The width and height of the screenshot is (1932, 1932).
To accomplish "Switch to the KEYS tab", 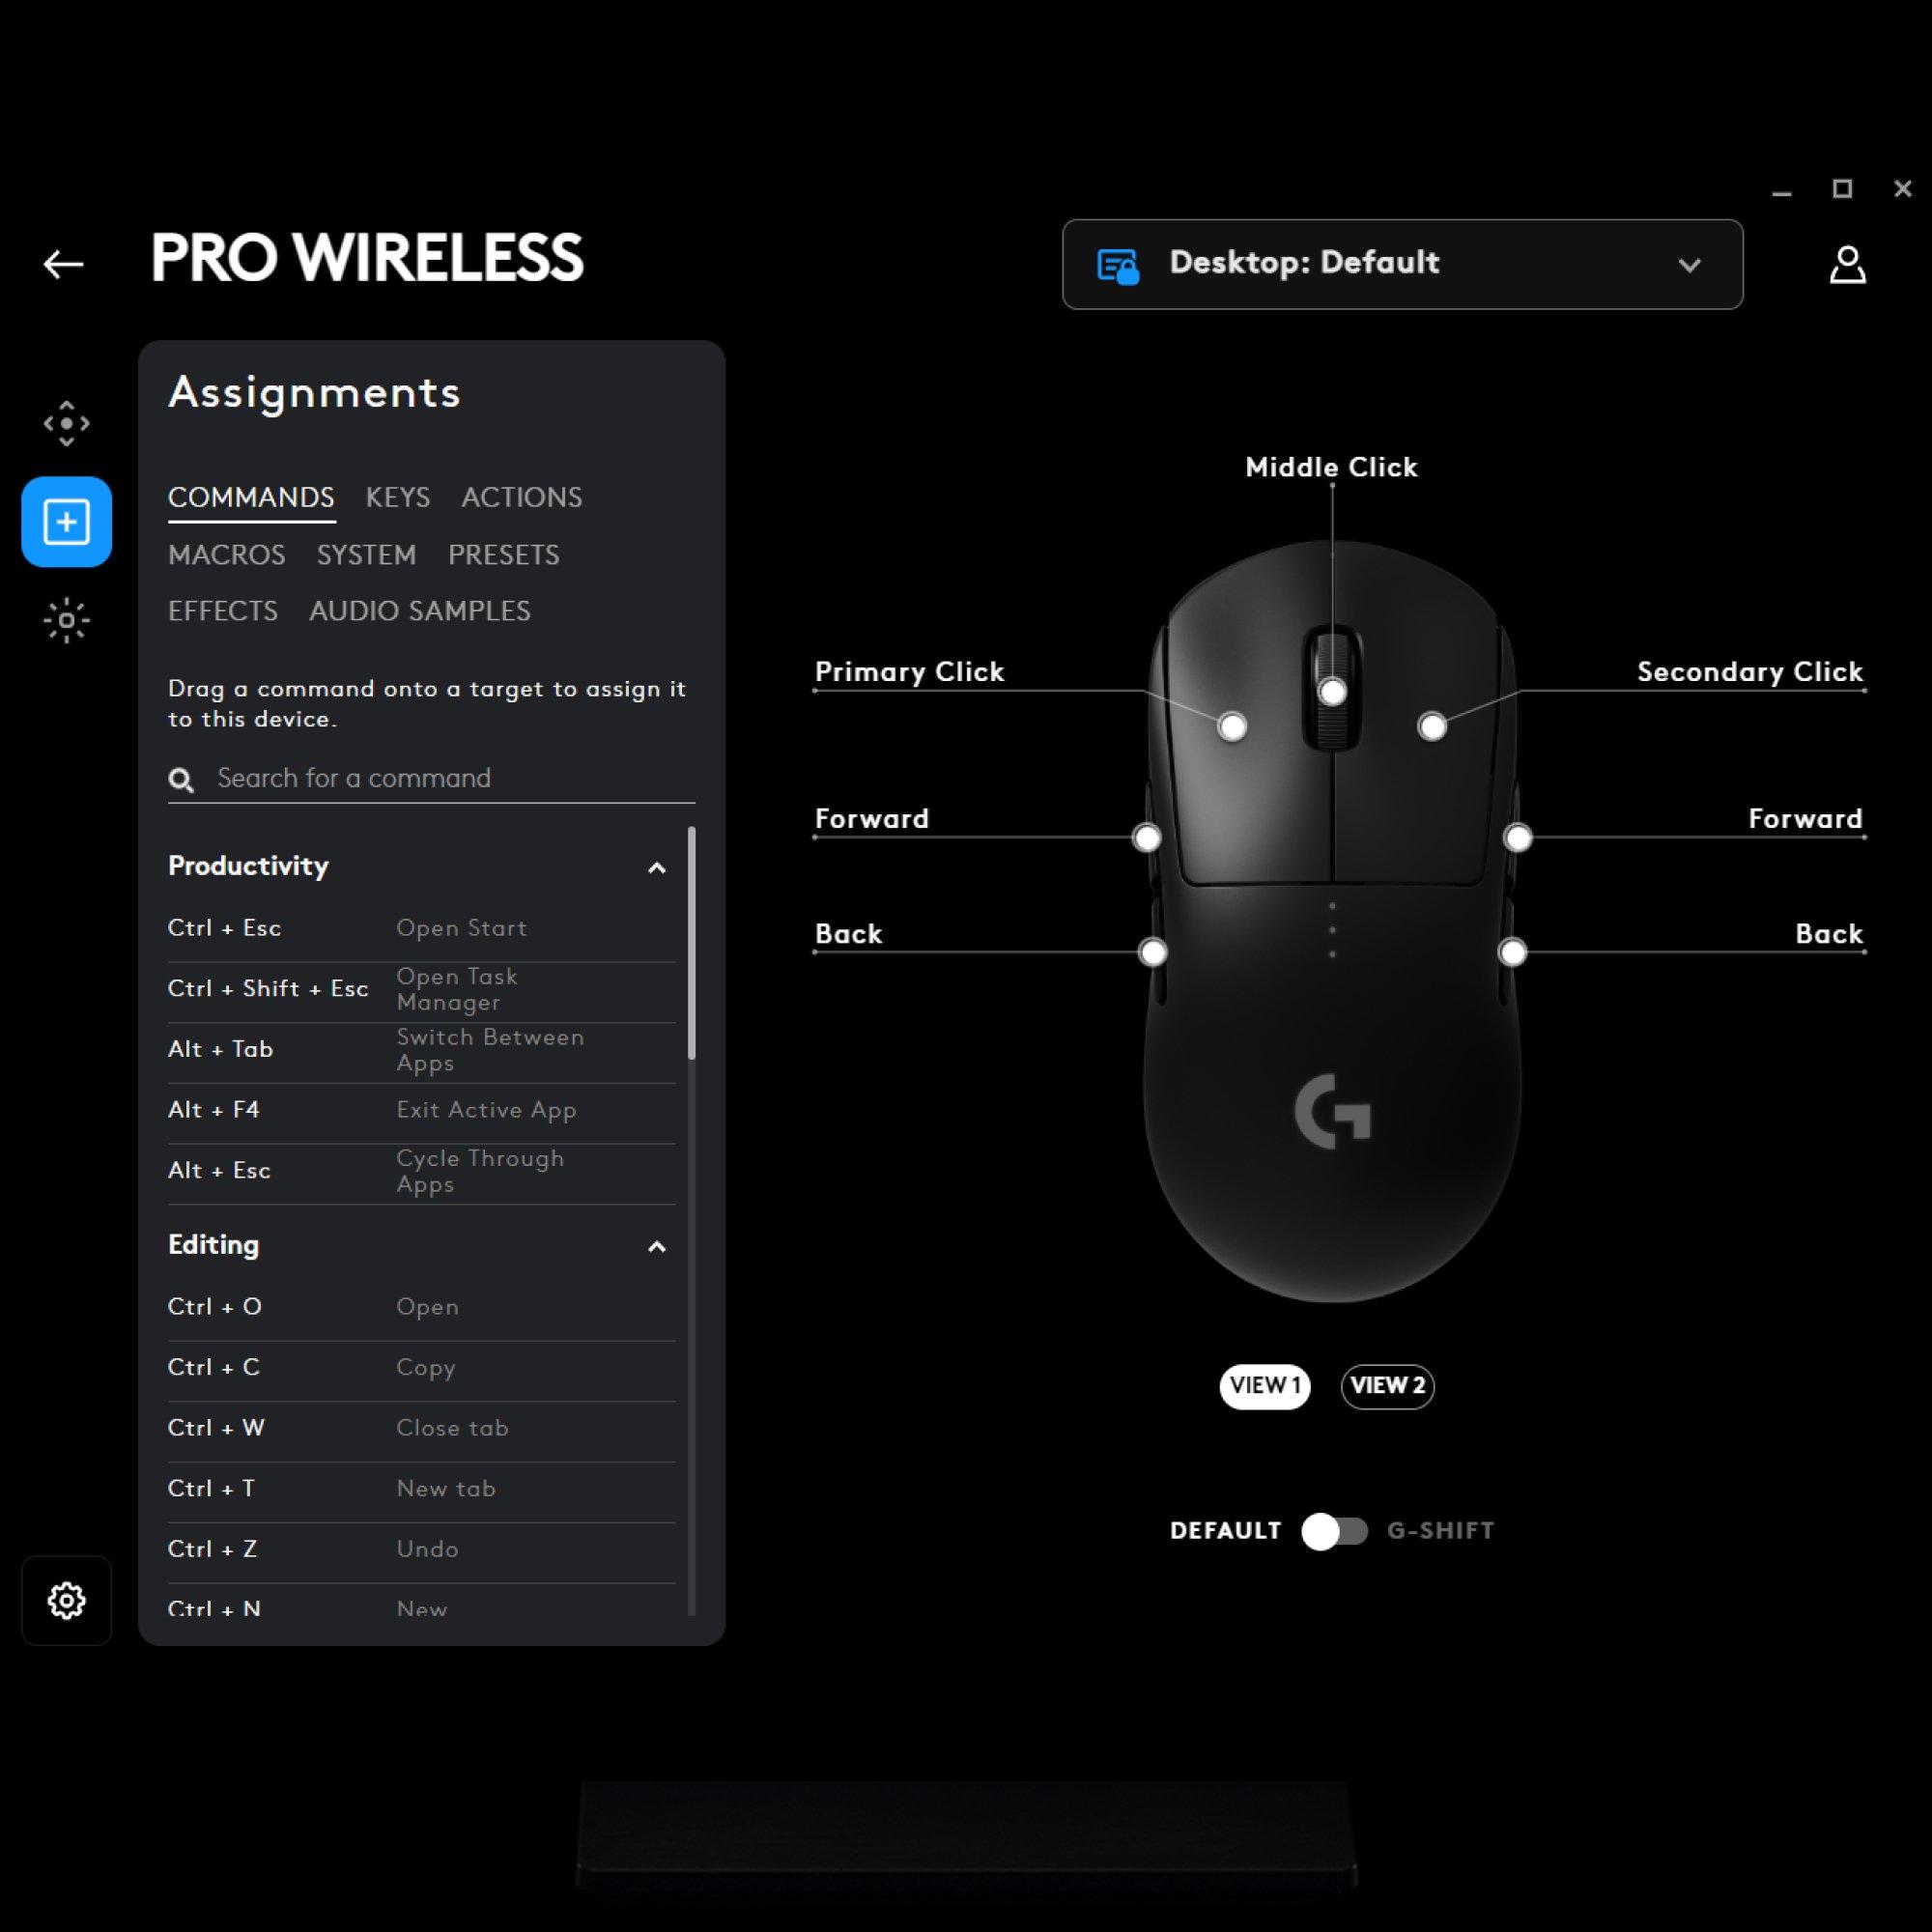I will pos(398,497).
